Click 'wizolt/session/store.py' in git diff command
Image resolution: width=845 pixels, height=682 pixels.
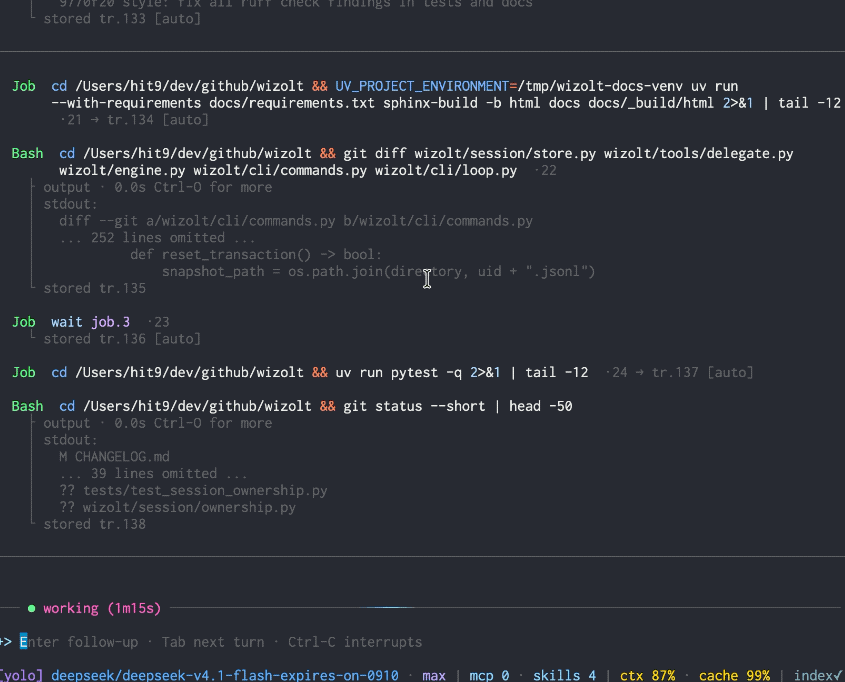(505, 154)
